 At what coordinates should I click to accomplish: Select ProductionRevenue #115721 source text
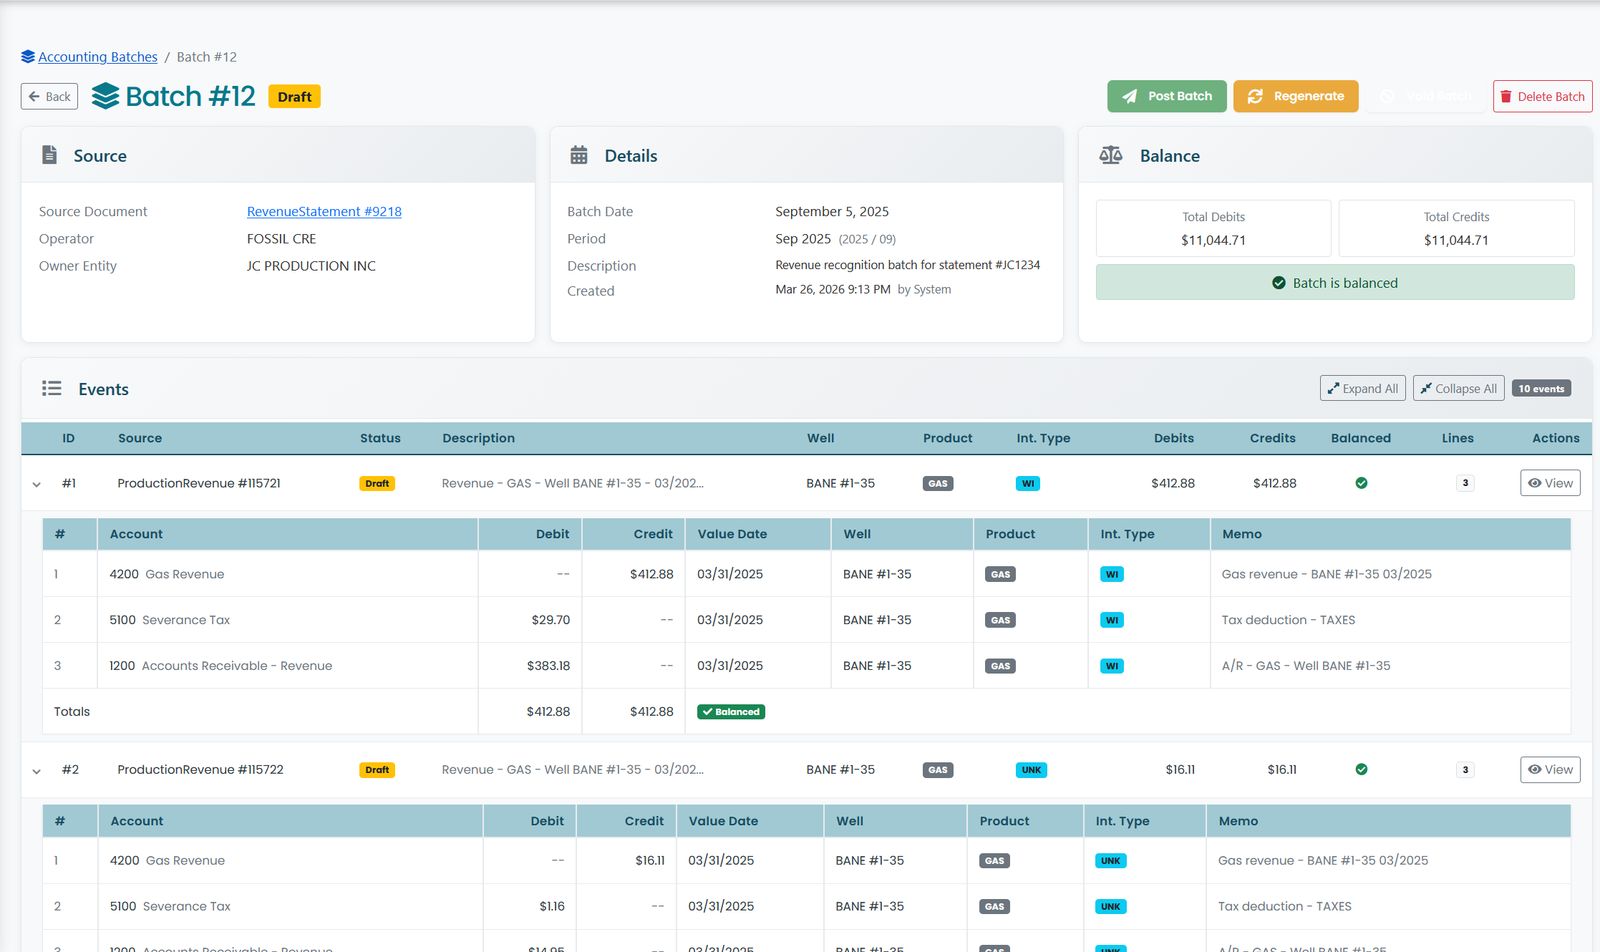(x=199, y=483)
